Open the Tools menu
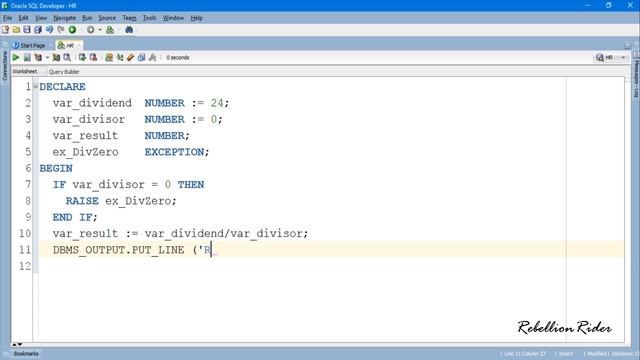Screen dimensions: 640x360 [x=149, y=18]
